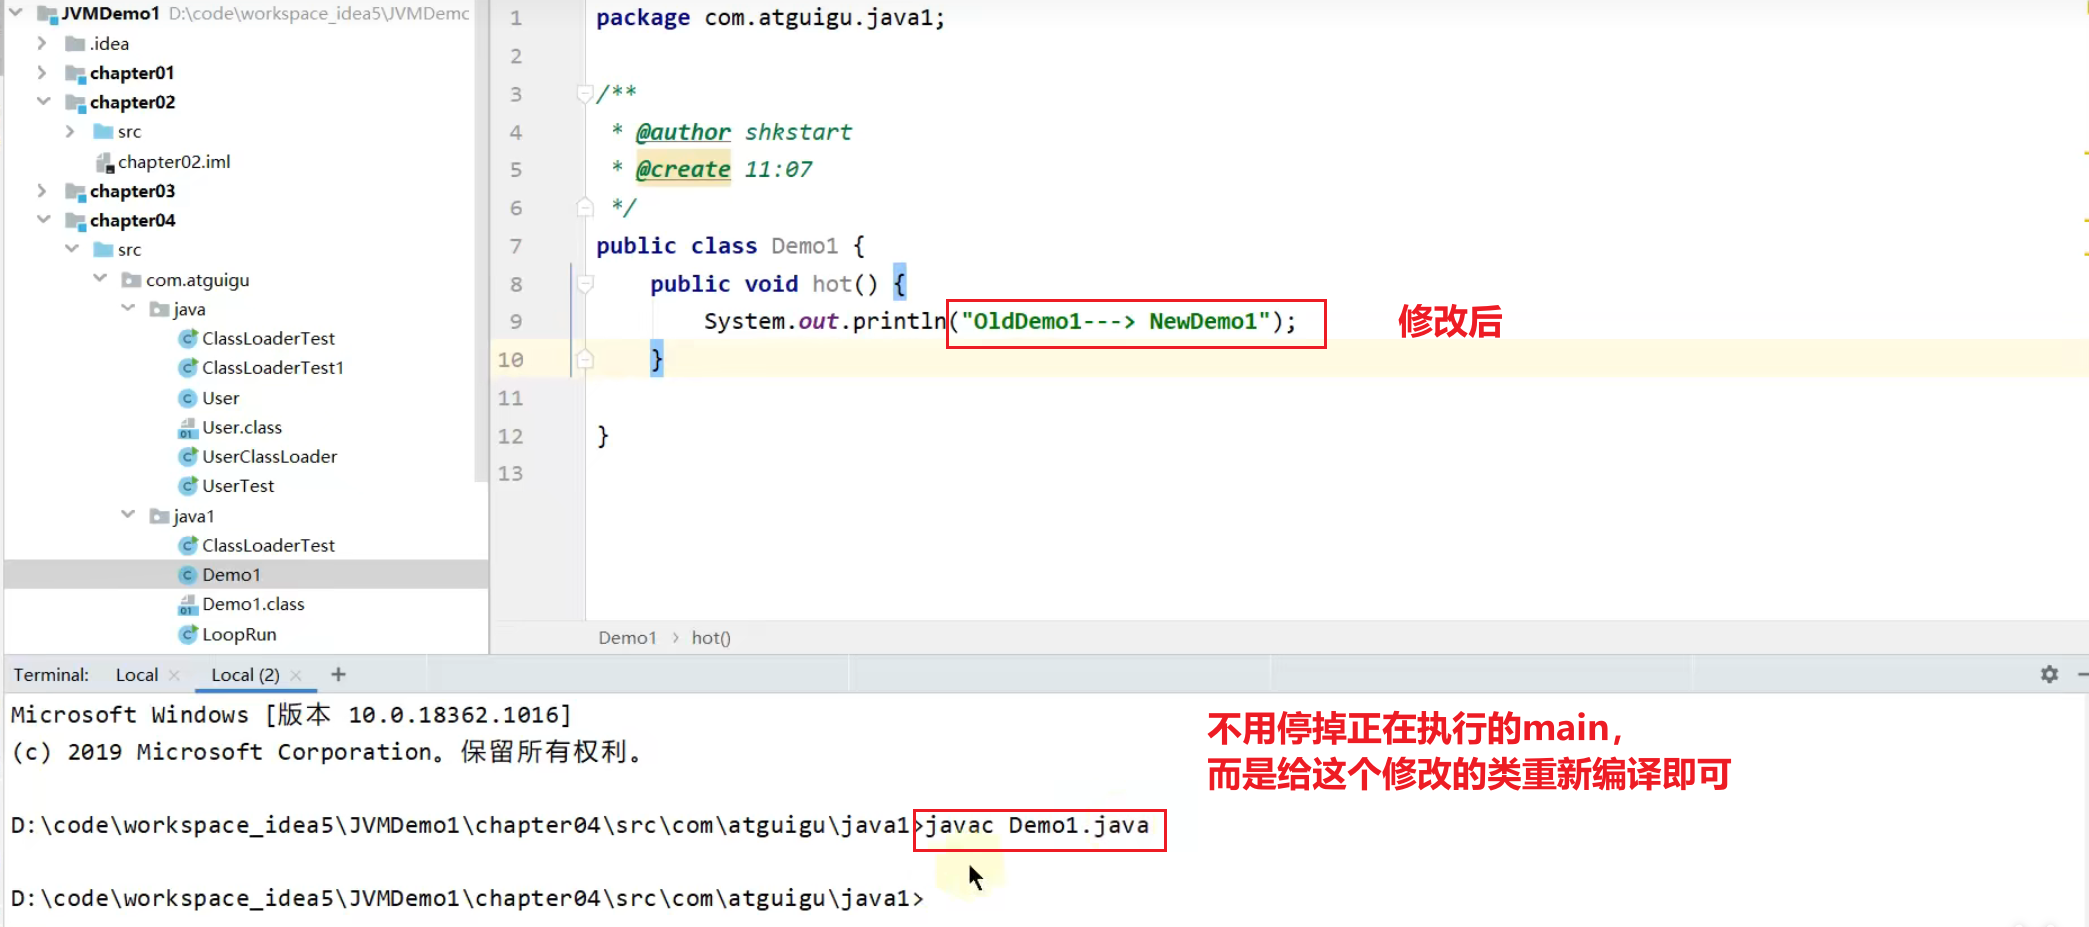Image resolution: width=2089 pixels, height=927 pixels.
Task: Collapse the java1 package folder
Action: click(x=128, y=515)
